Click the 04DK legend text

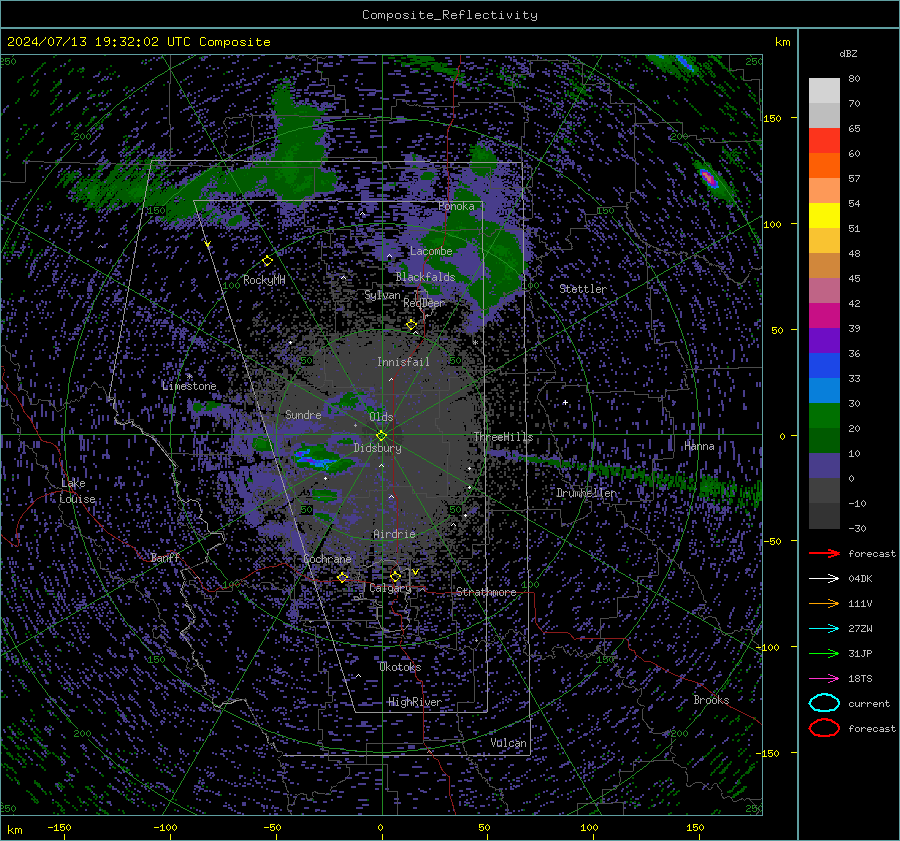tap(860, 579)
